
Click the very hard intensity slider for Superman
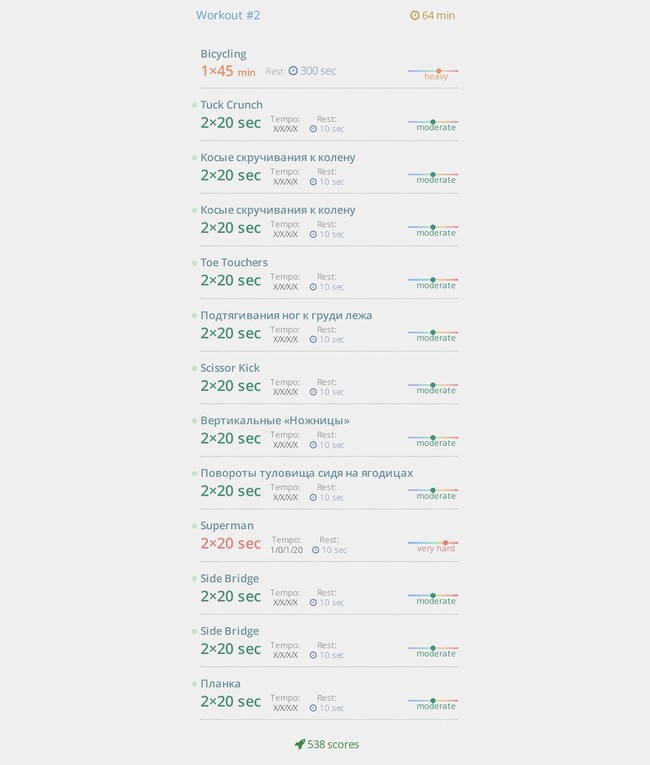click(433, 543)
